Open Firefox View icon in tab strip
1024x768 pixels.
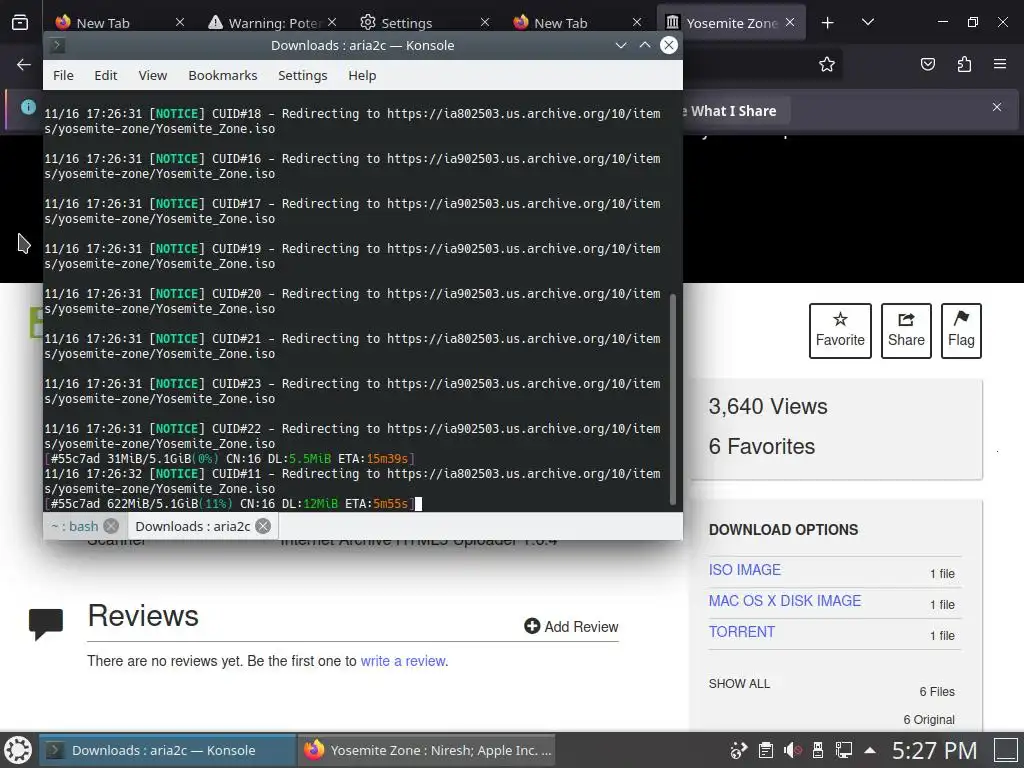click(x=20, y=22)
